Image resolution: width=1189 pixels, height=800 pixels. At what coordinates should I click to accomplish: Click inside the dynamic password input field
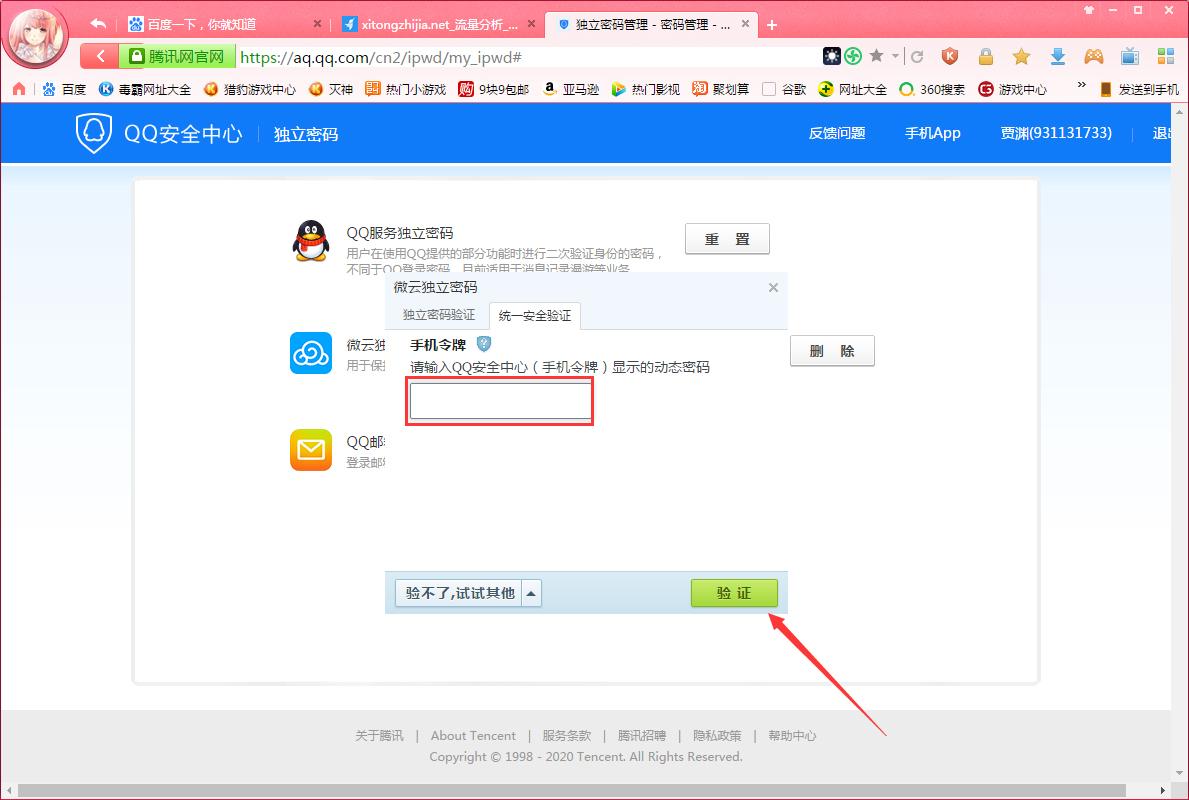[x=499, y=400]
